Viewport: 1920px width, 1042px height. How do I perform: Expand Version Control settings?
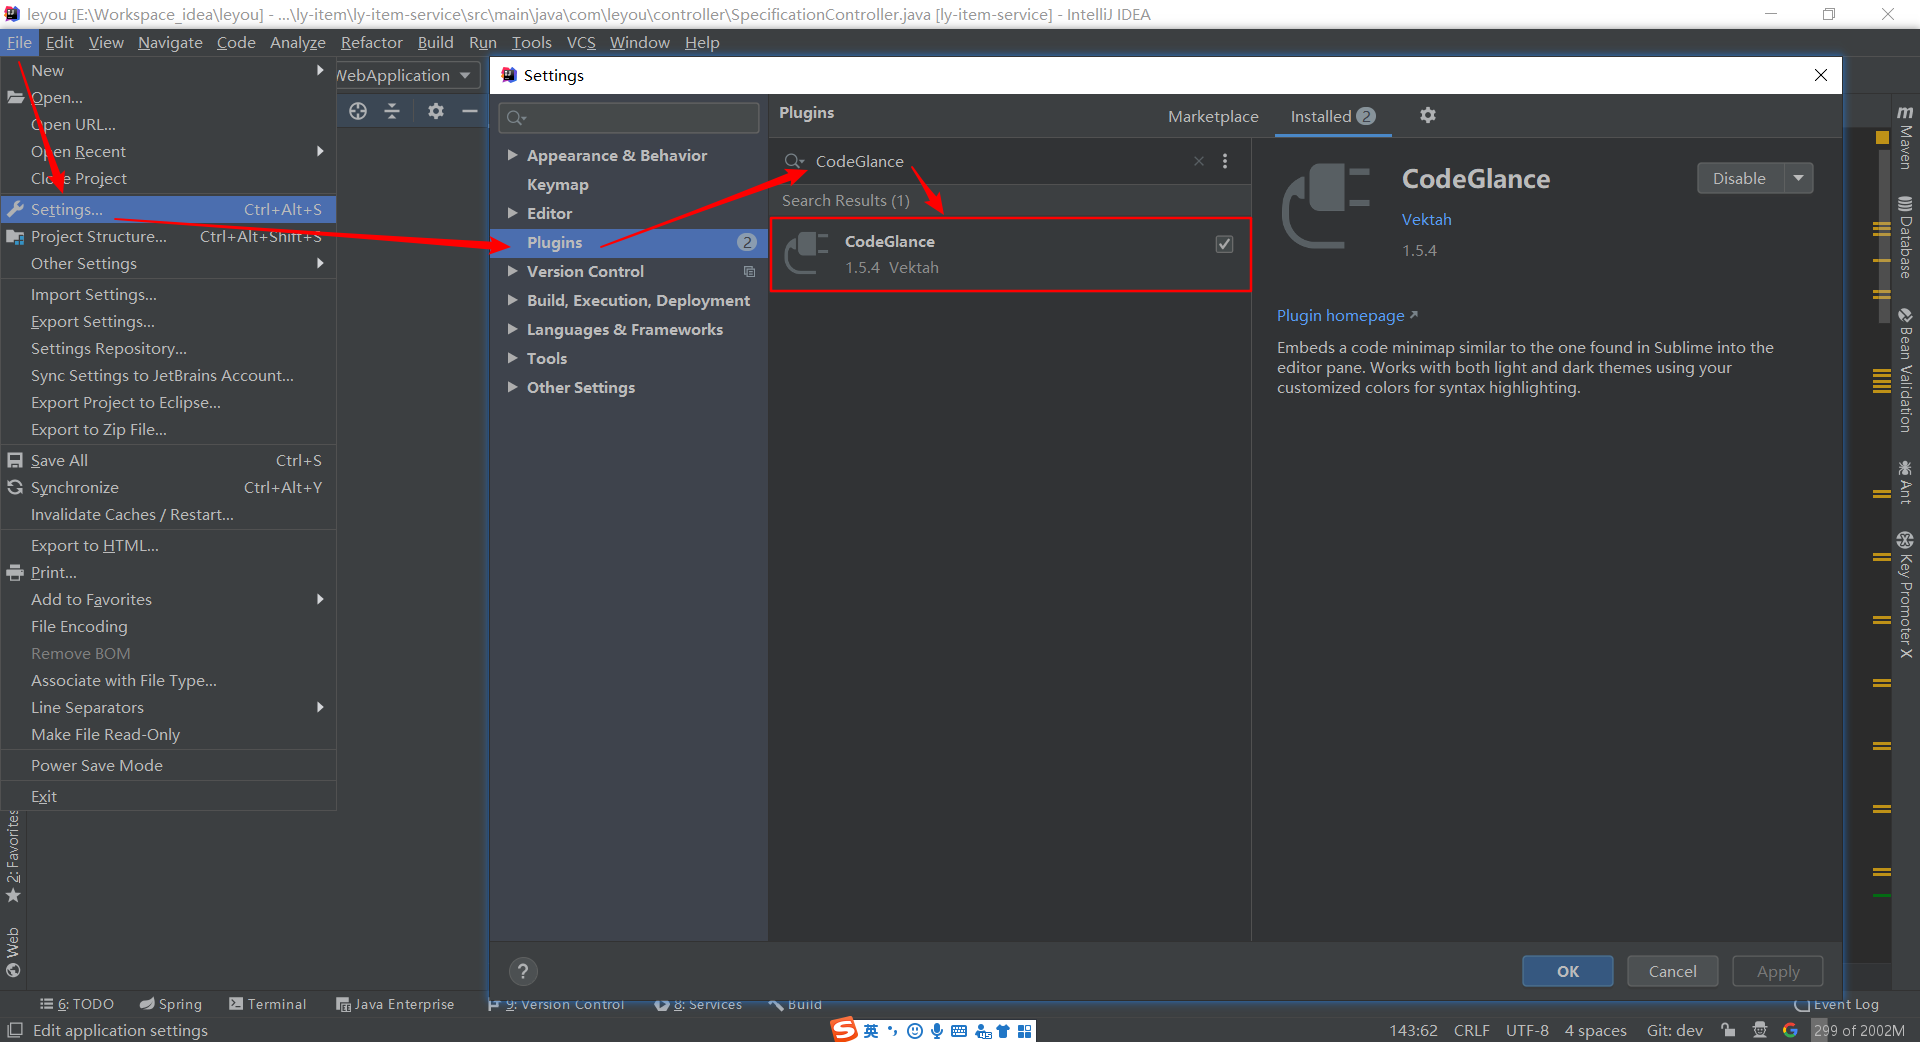click(x=512, y=271)
